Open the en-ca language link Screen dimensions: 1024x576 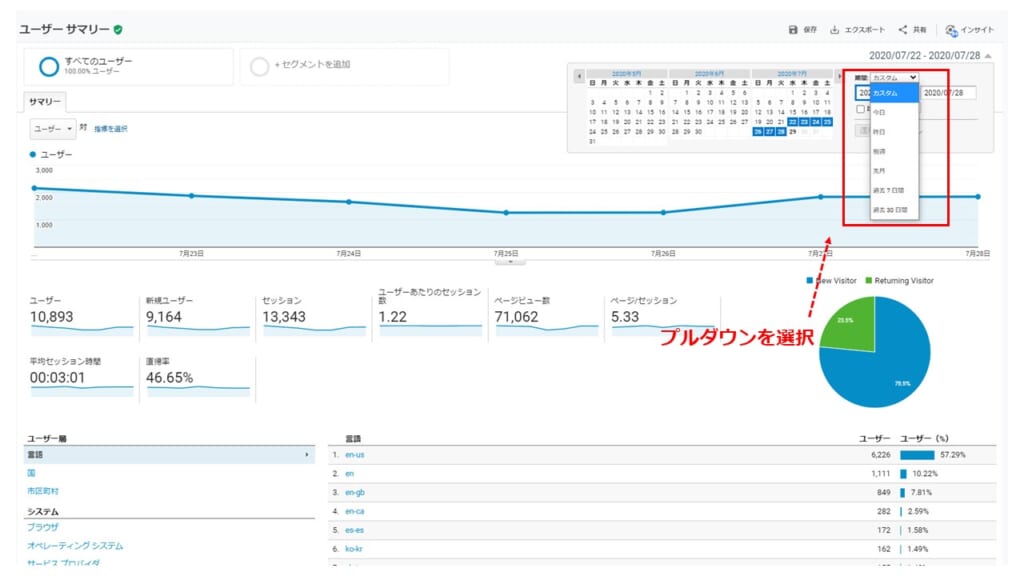pos(355,511)
